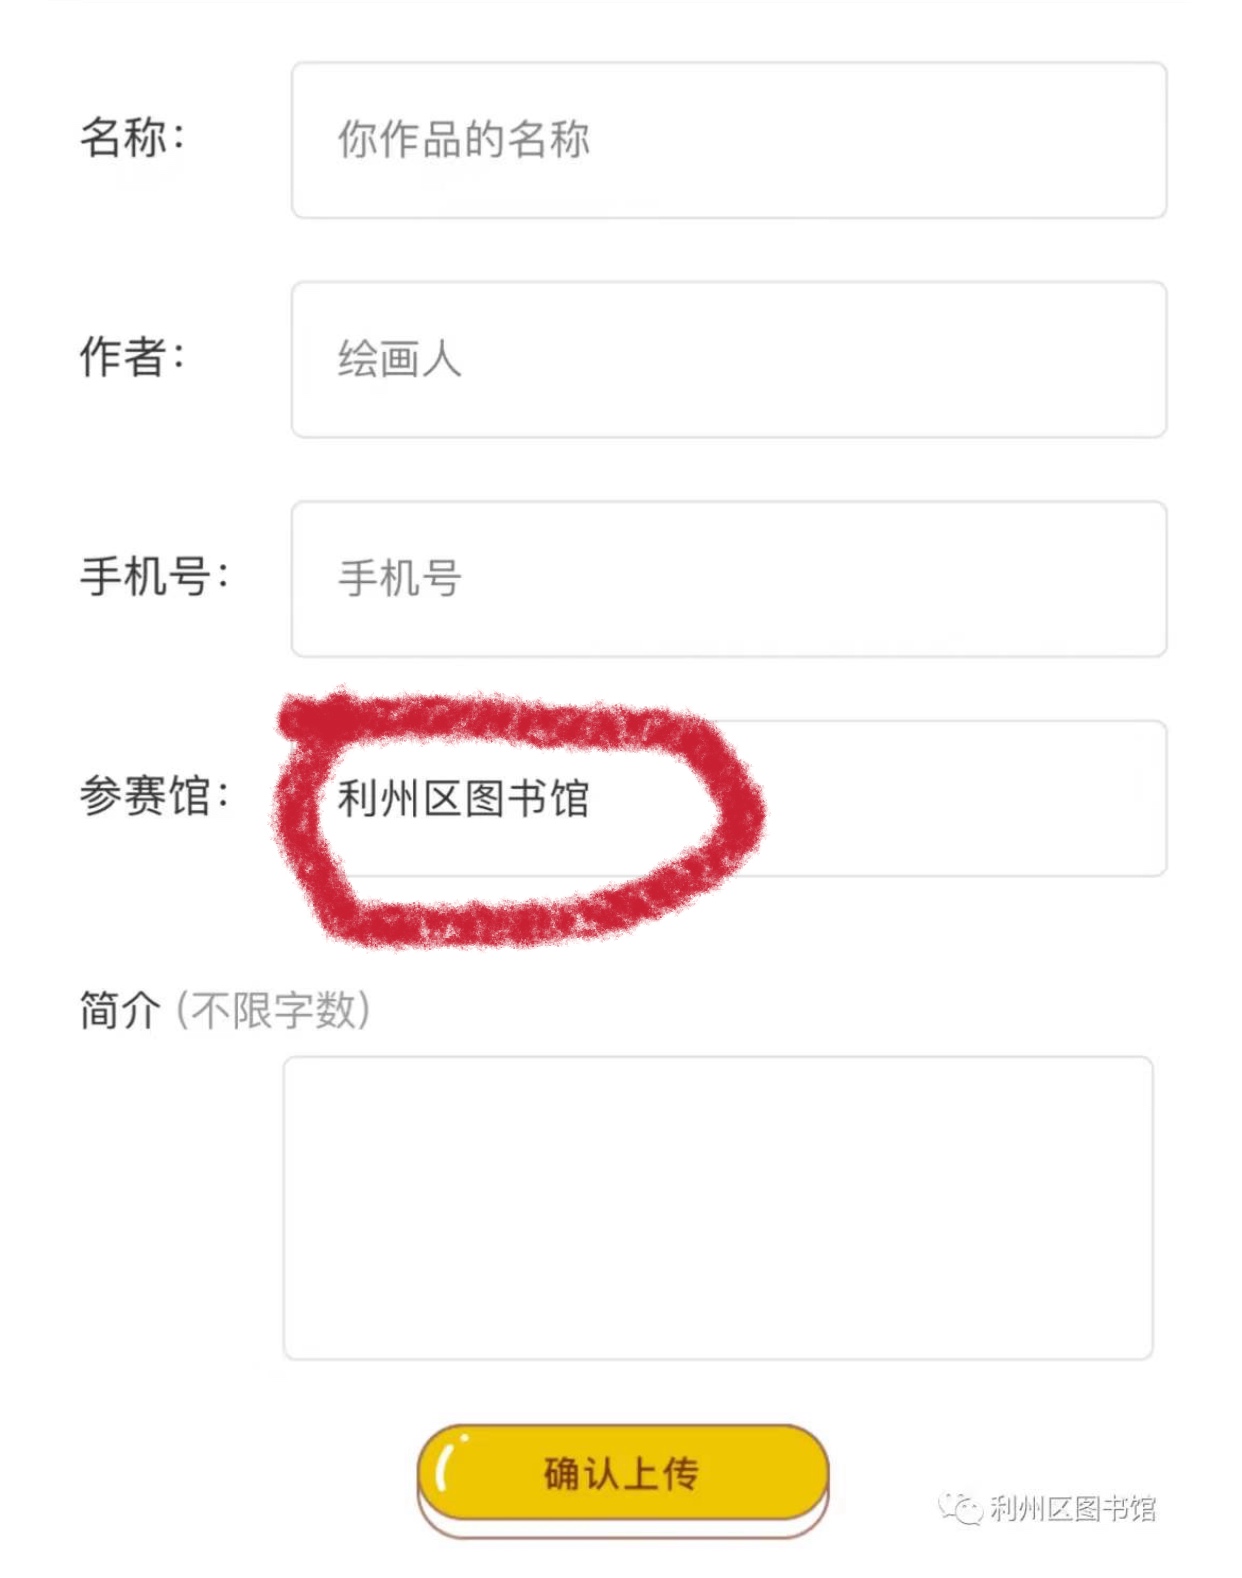This screenshot has height=1578, width=1242.
Task: Tap the 手机号: label text
Action: tap(154, 576)
